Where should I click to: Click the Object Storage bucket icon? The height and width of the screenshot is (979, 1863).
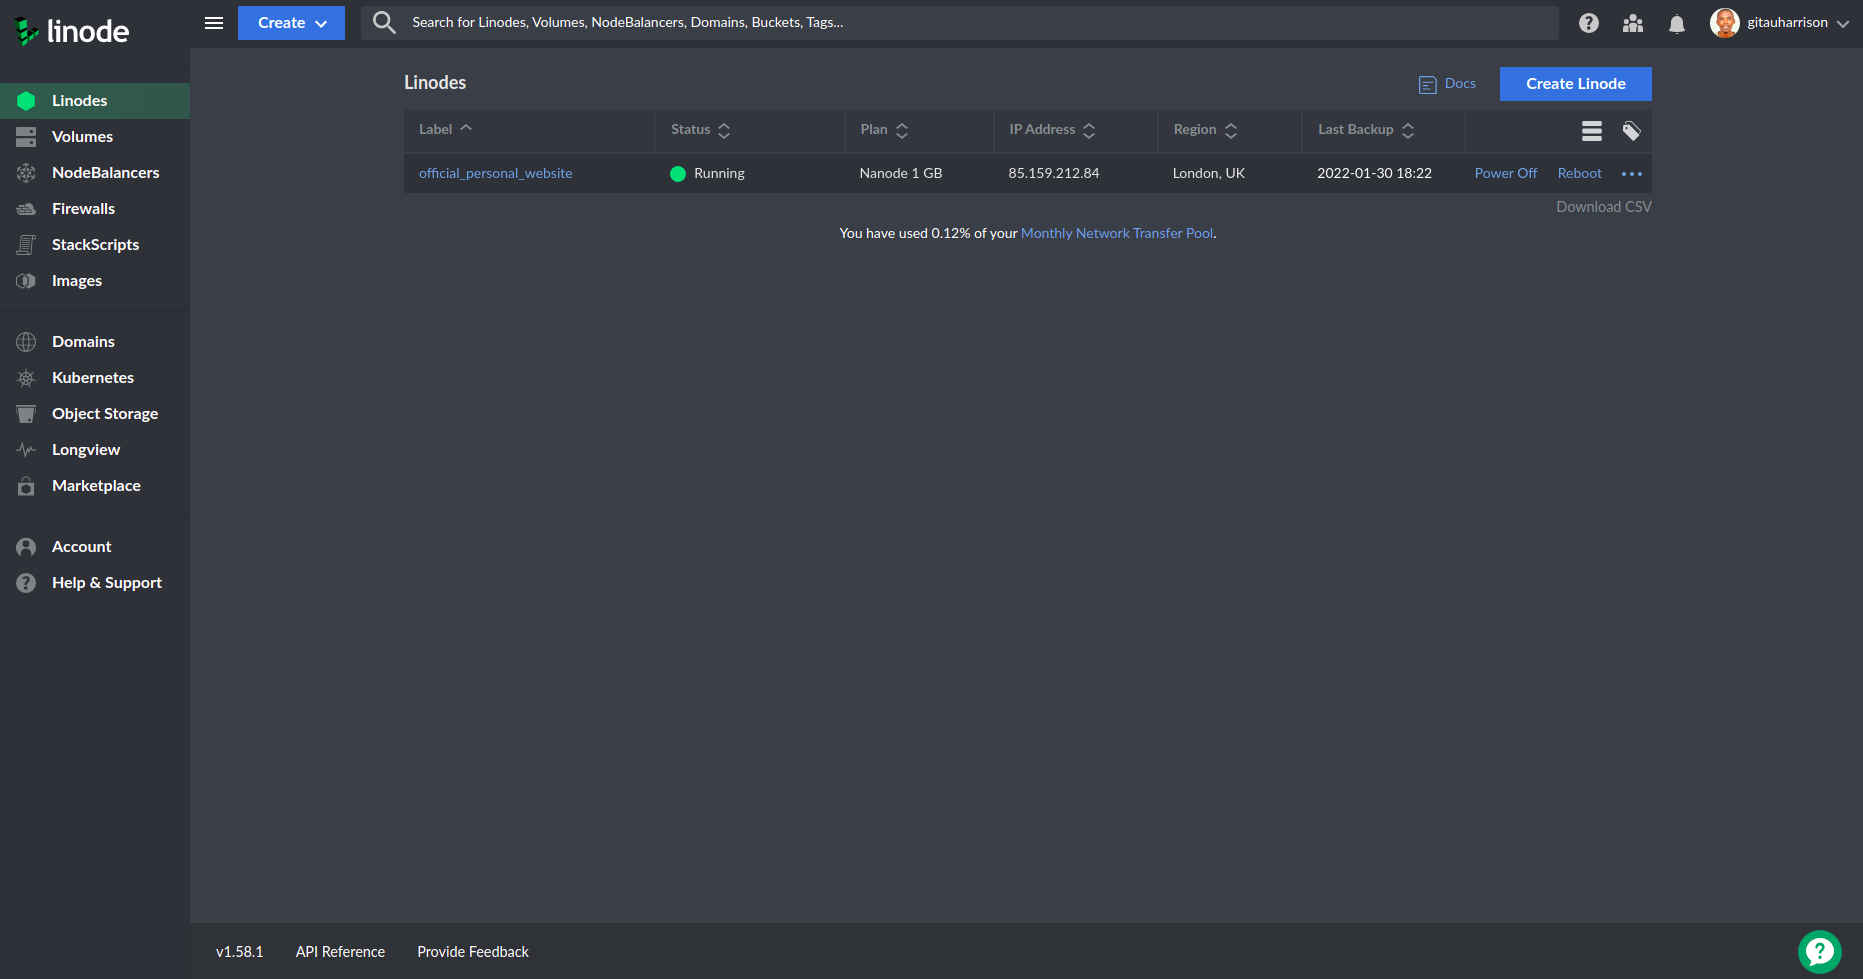26,414
